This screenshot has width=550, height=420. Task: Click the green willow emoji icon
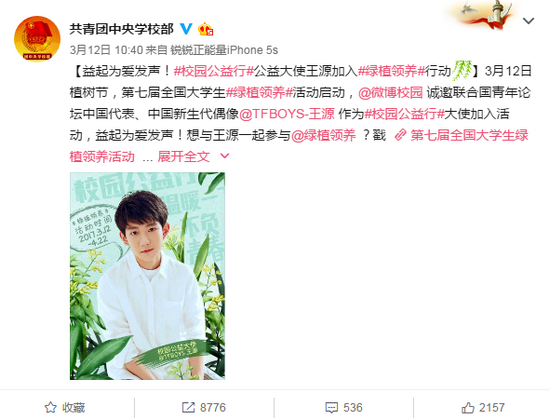462,71
